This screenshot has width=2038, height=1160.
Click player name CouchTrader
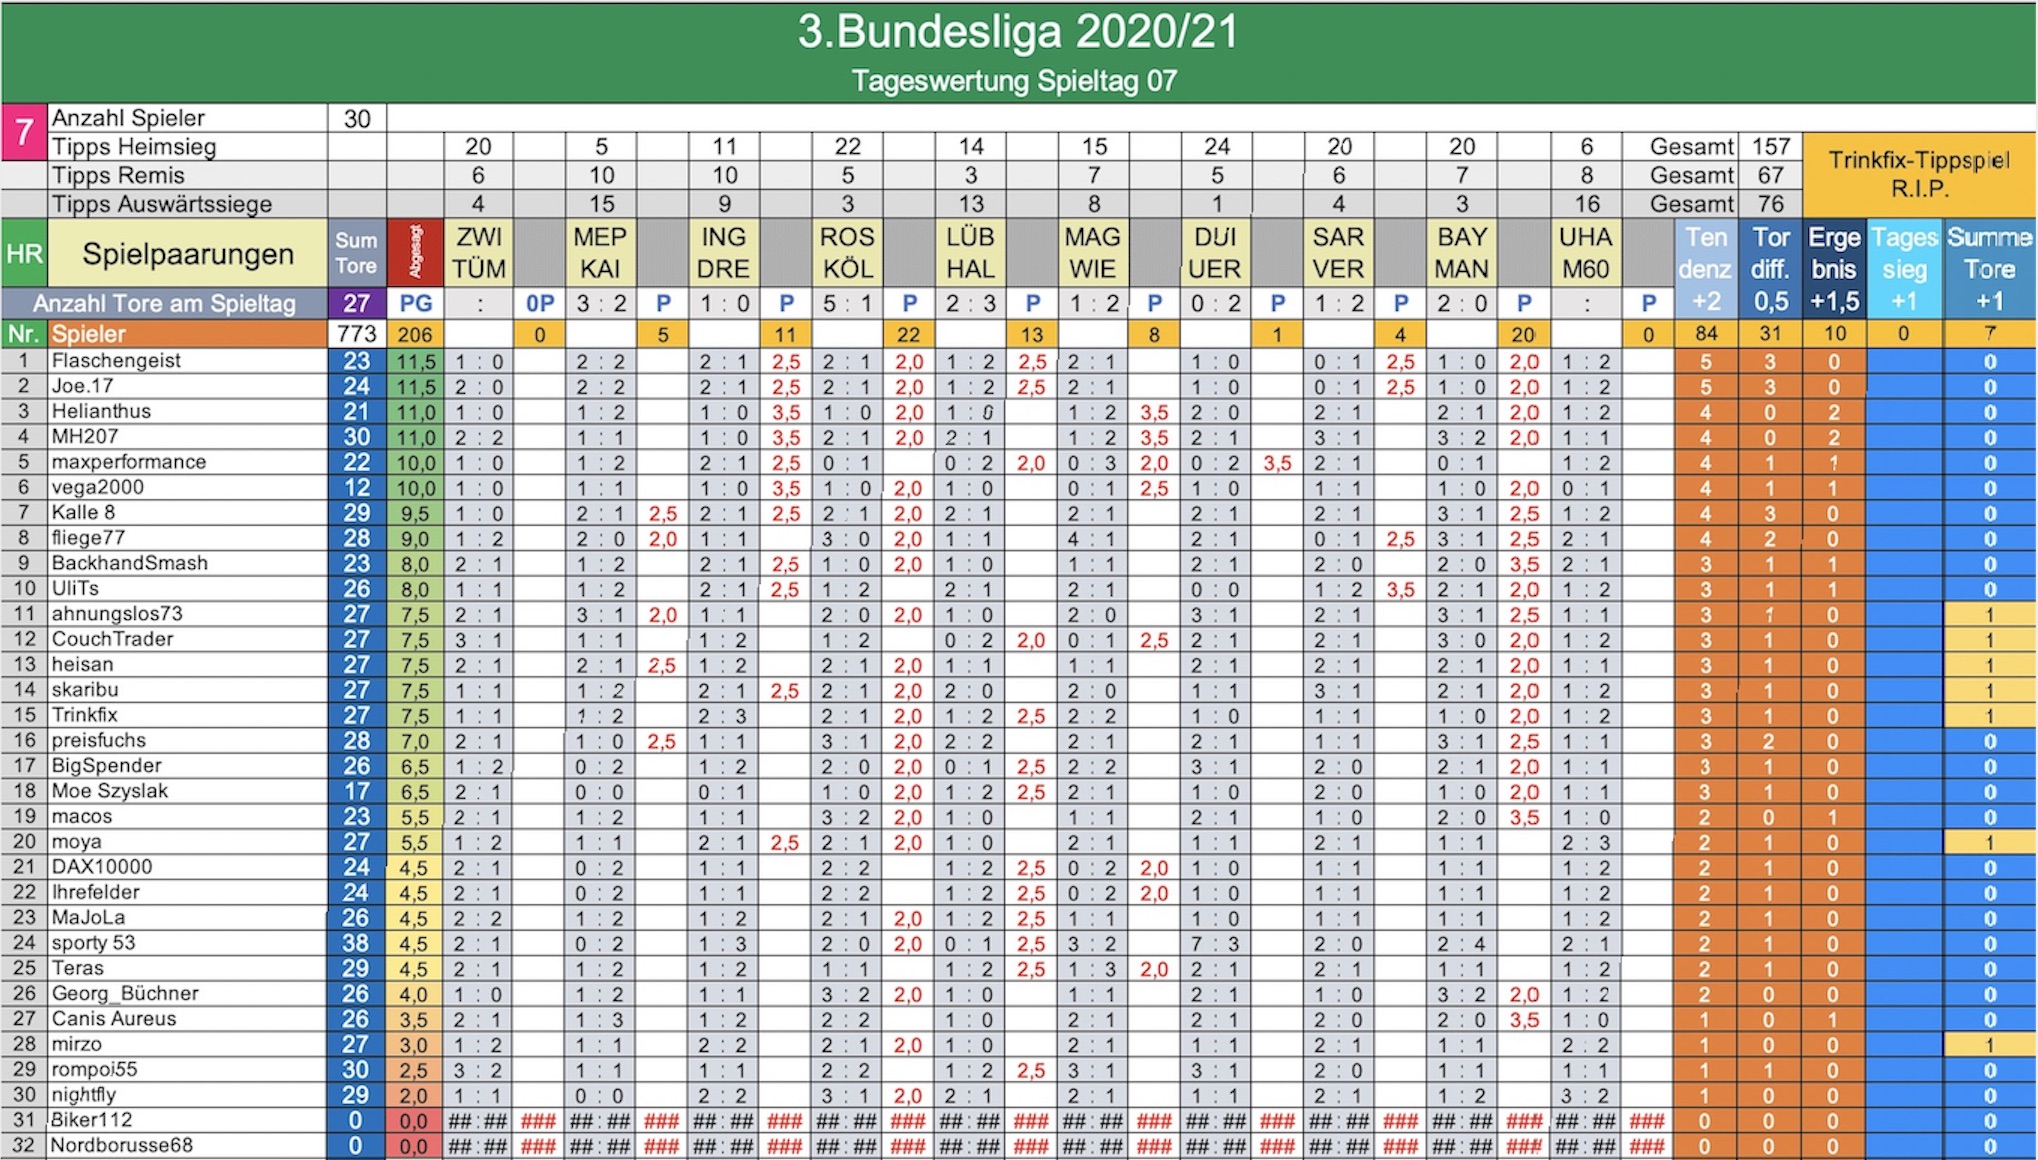(x=112, y=639)
